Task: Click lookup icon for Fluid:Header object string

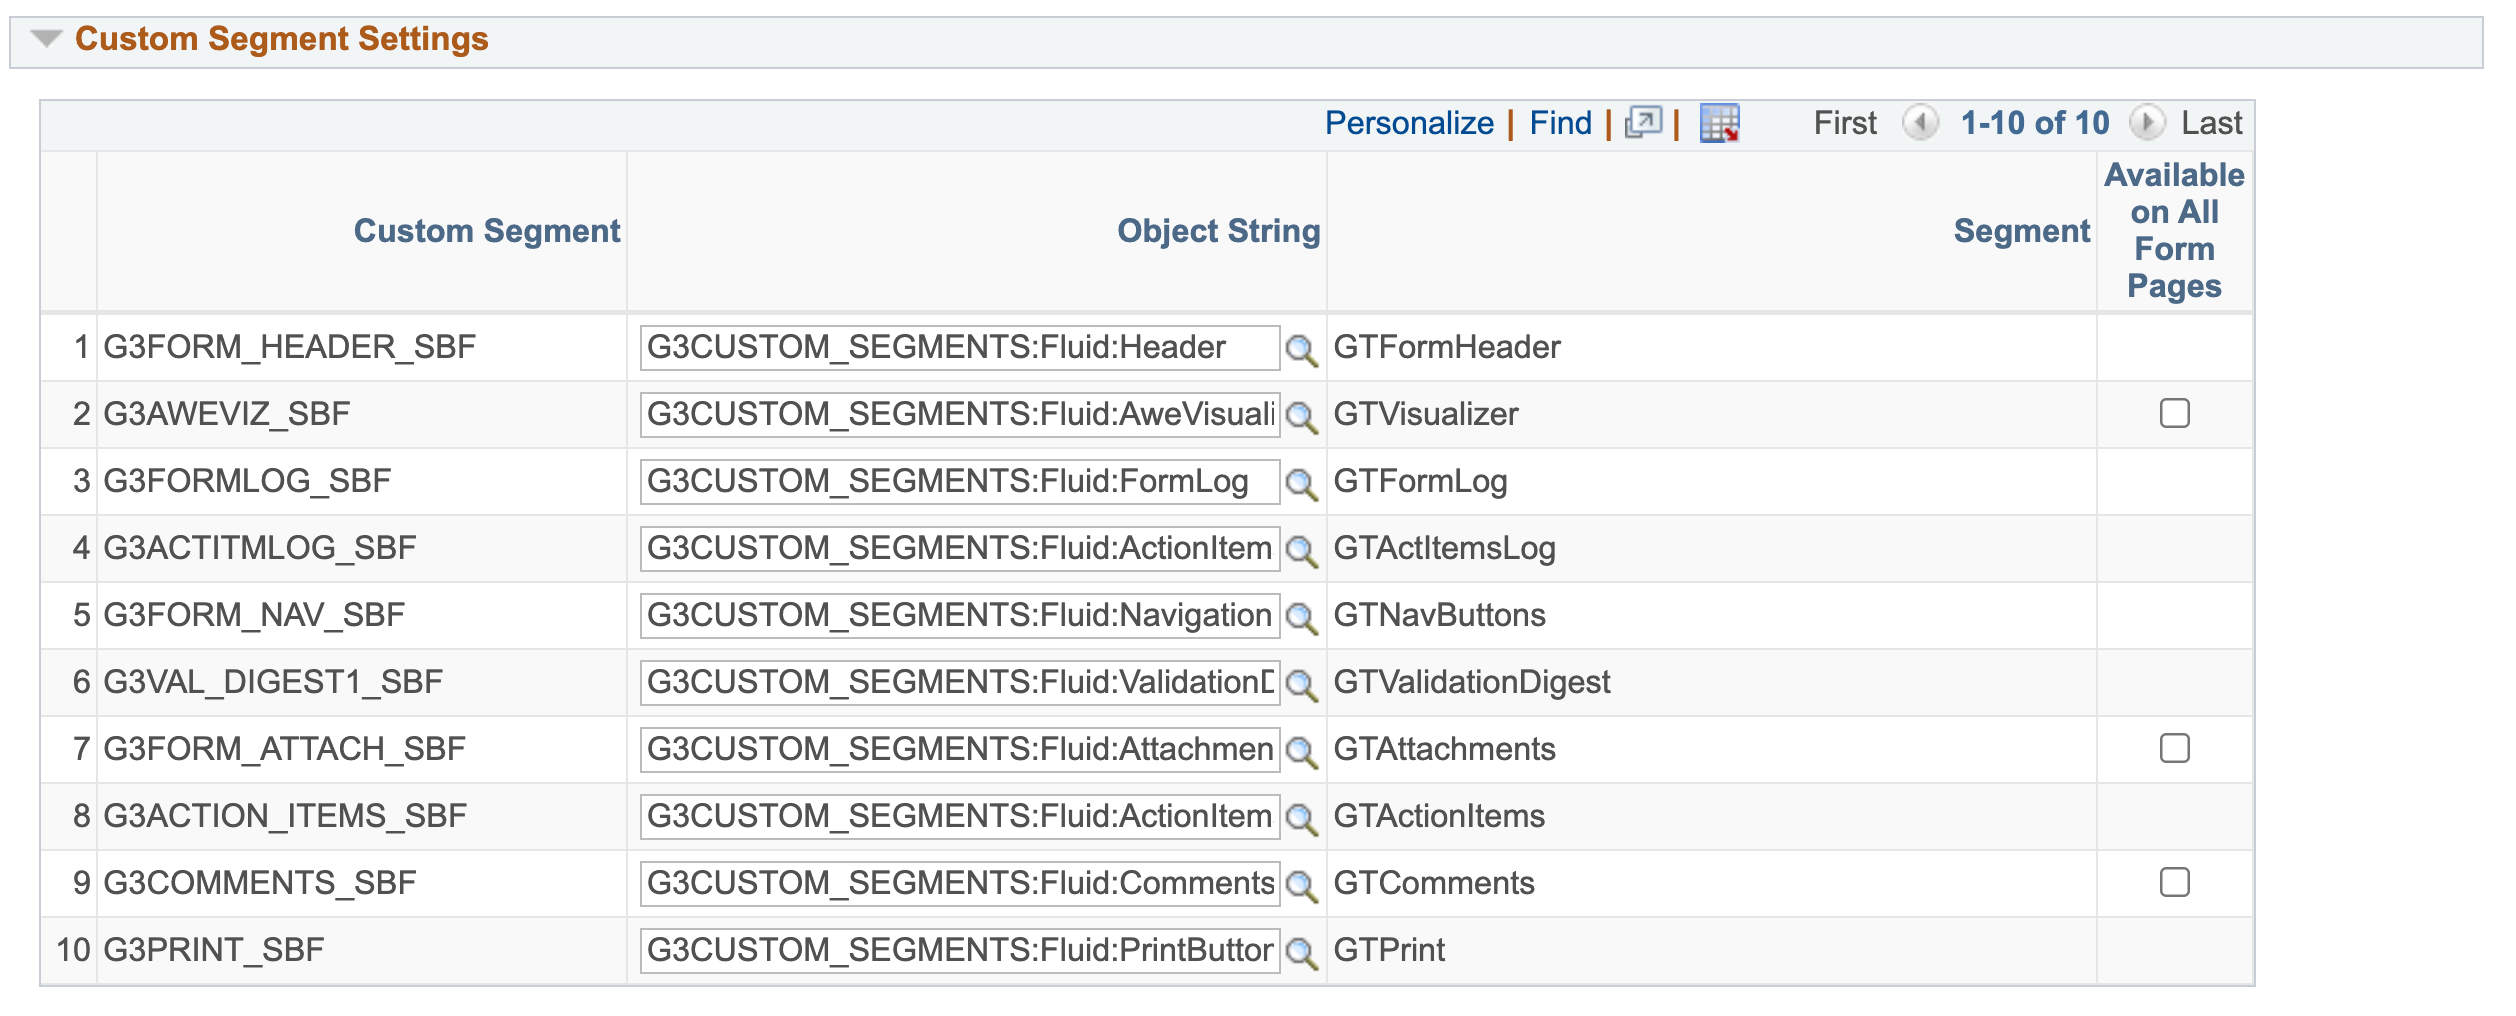Action: click(x=1301, y=350)
